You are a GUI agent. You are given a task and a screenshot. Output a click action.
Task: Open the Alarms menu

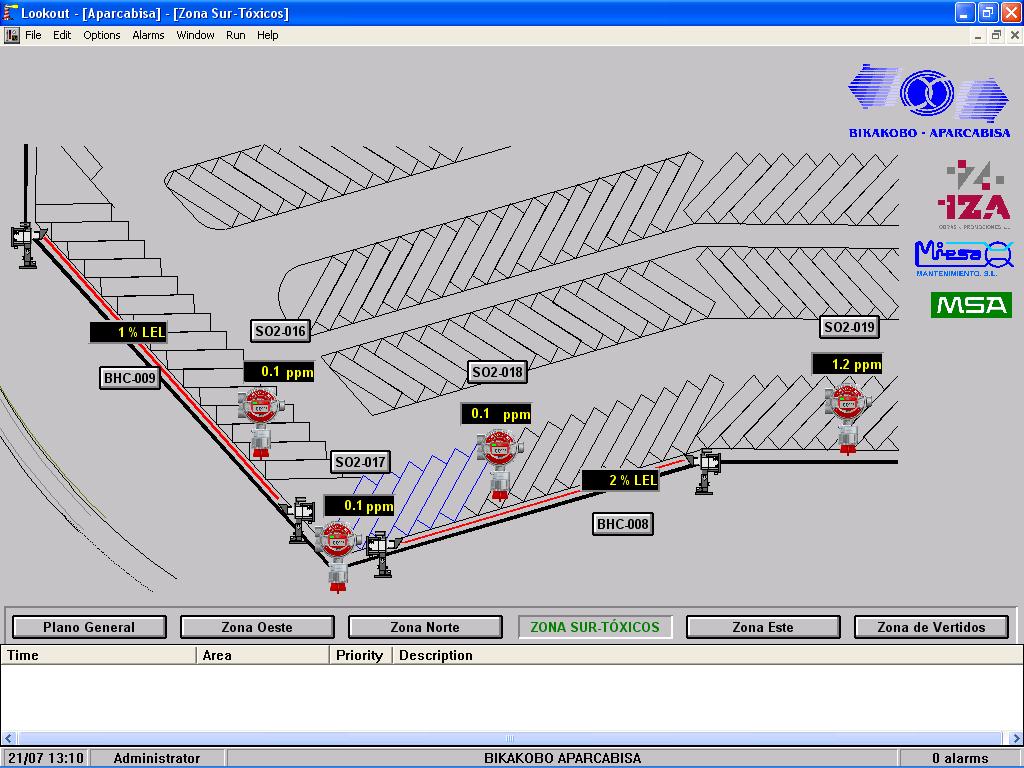click(148, 35)
